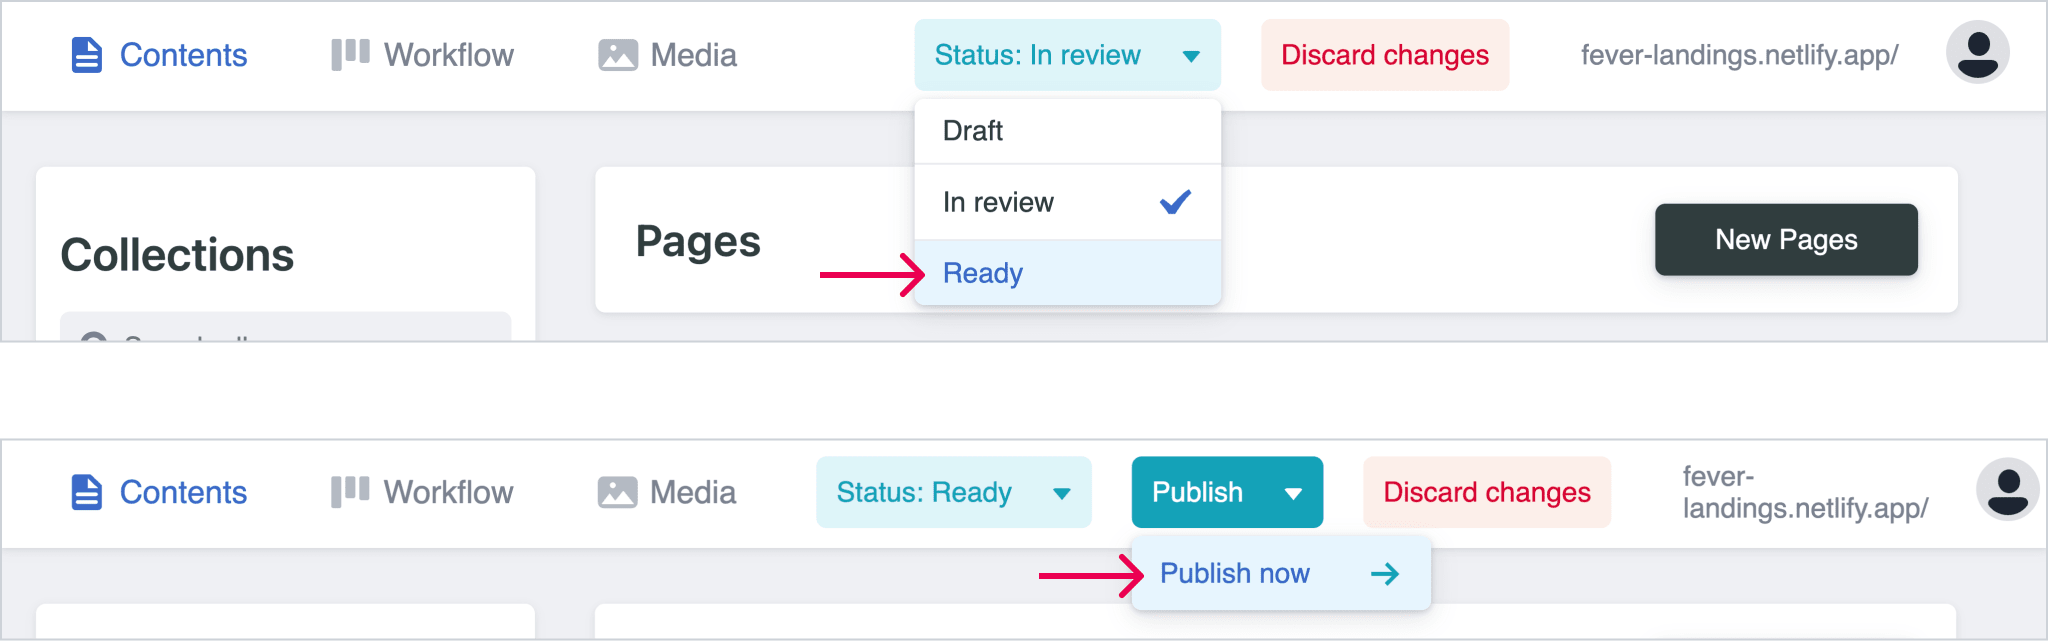The image size is (2048, 641).
Task: Expand the Status: Ready dropdown
Action: click(954, 492)
